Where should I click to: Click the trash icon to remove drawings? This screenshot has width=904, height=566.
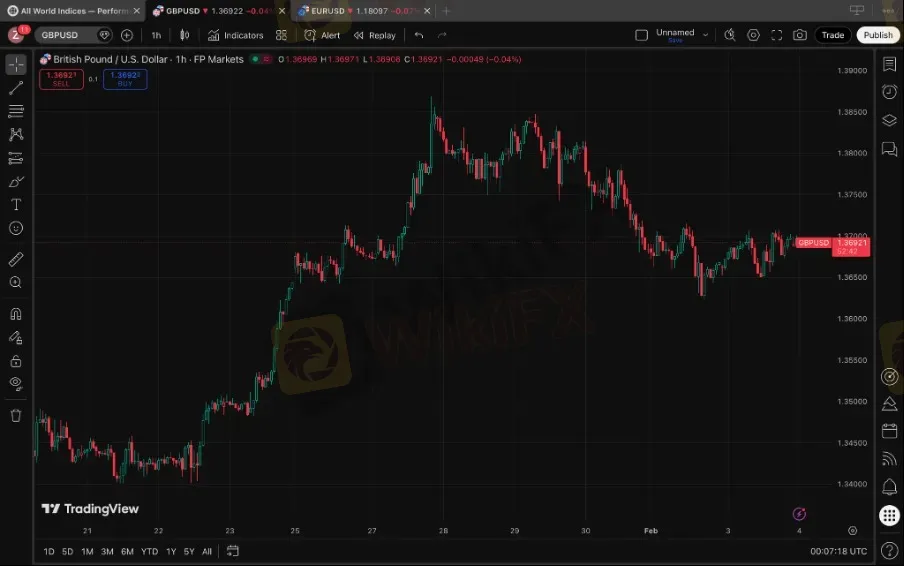coord(16,415)
